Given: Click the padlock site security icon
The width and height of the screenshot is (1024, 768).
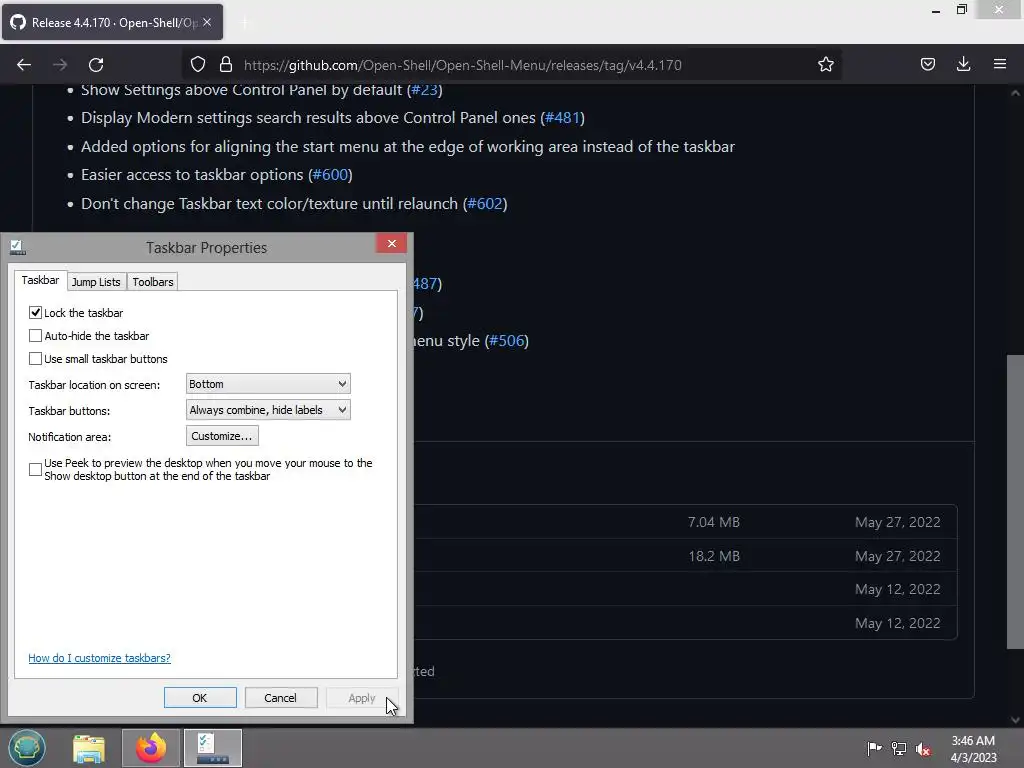Looking at the screenshot, I should point(226,64).
